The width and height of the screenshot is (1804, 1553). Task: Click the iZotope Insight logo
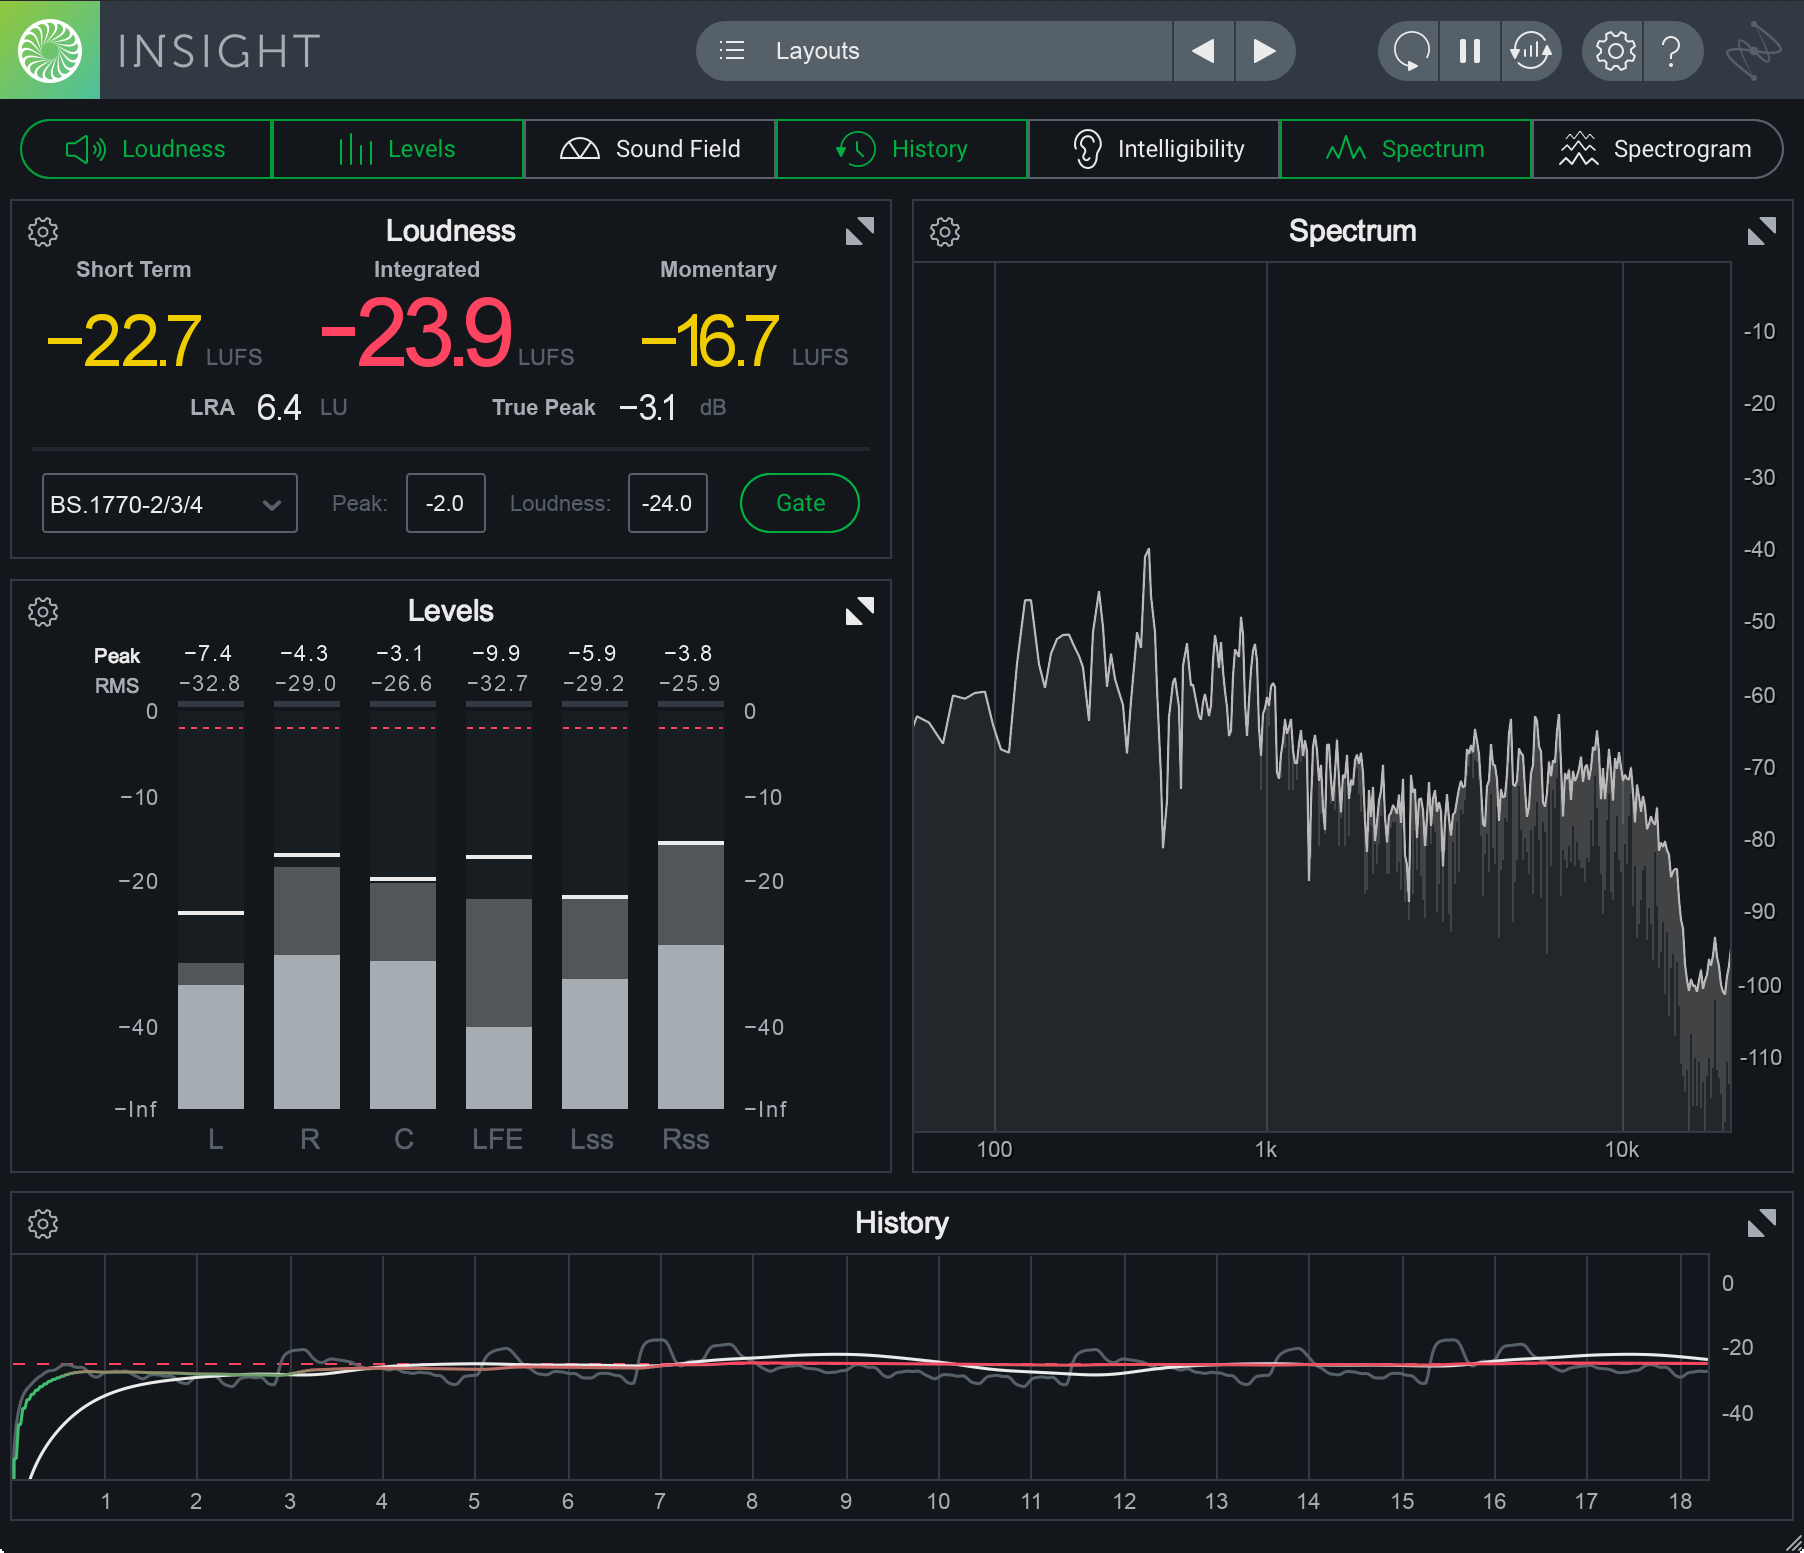[x=50, y=50]
